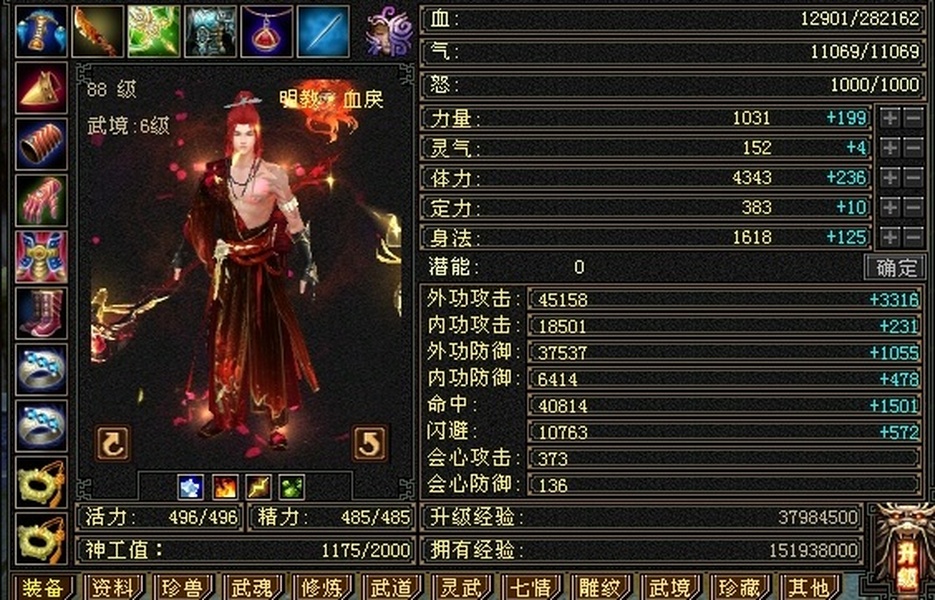Rotate character model right with arrow button

click(370, 443)
